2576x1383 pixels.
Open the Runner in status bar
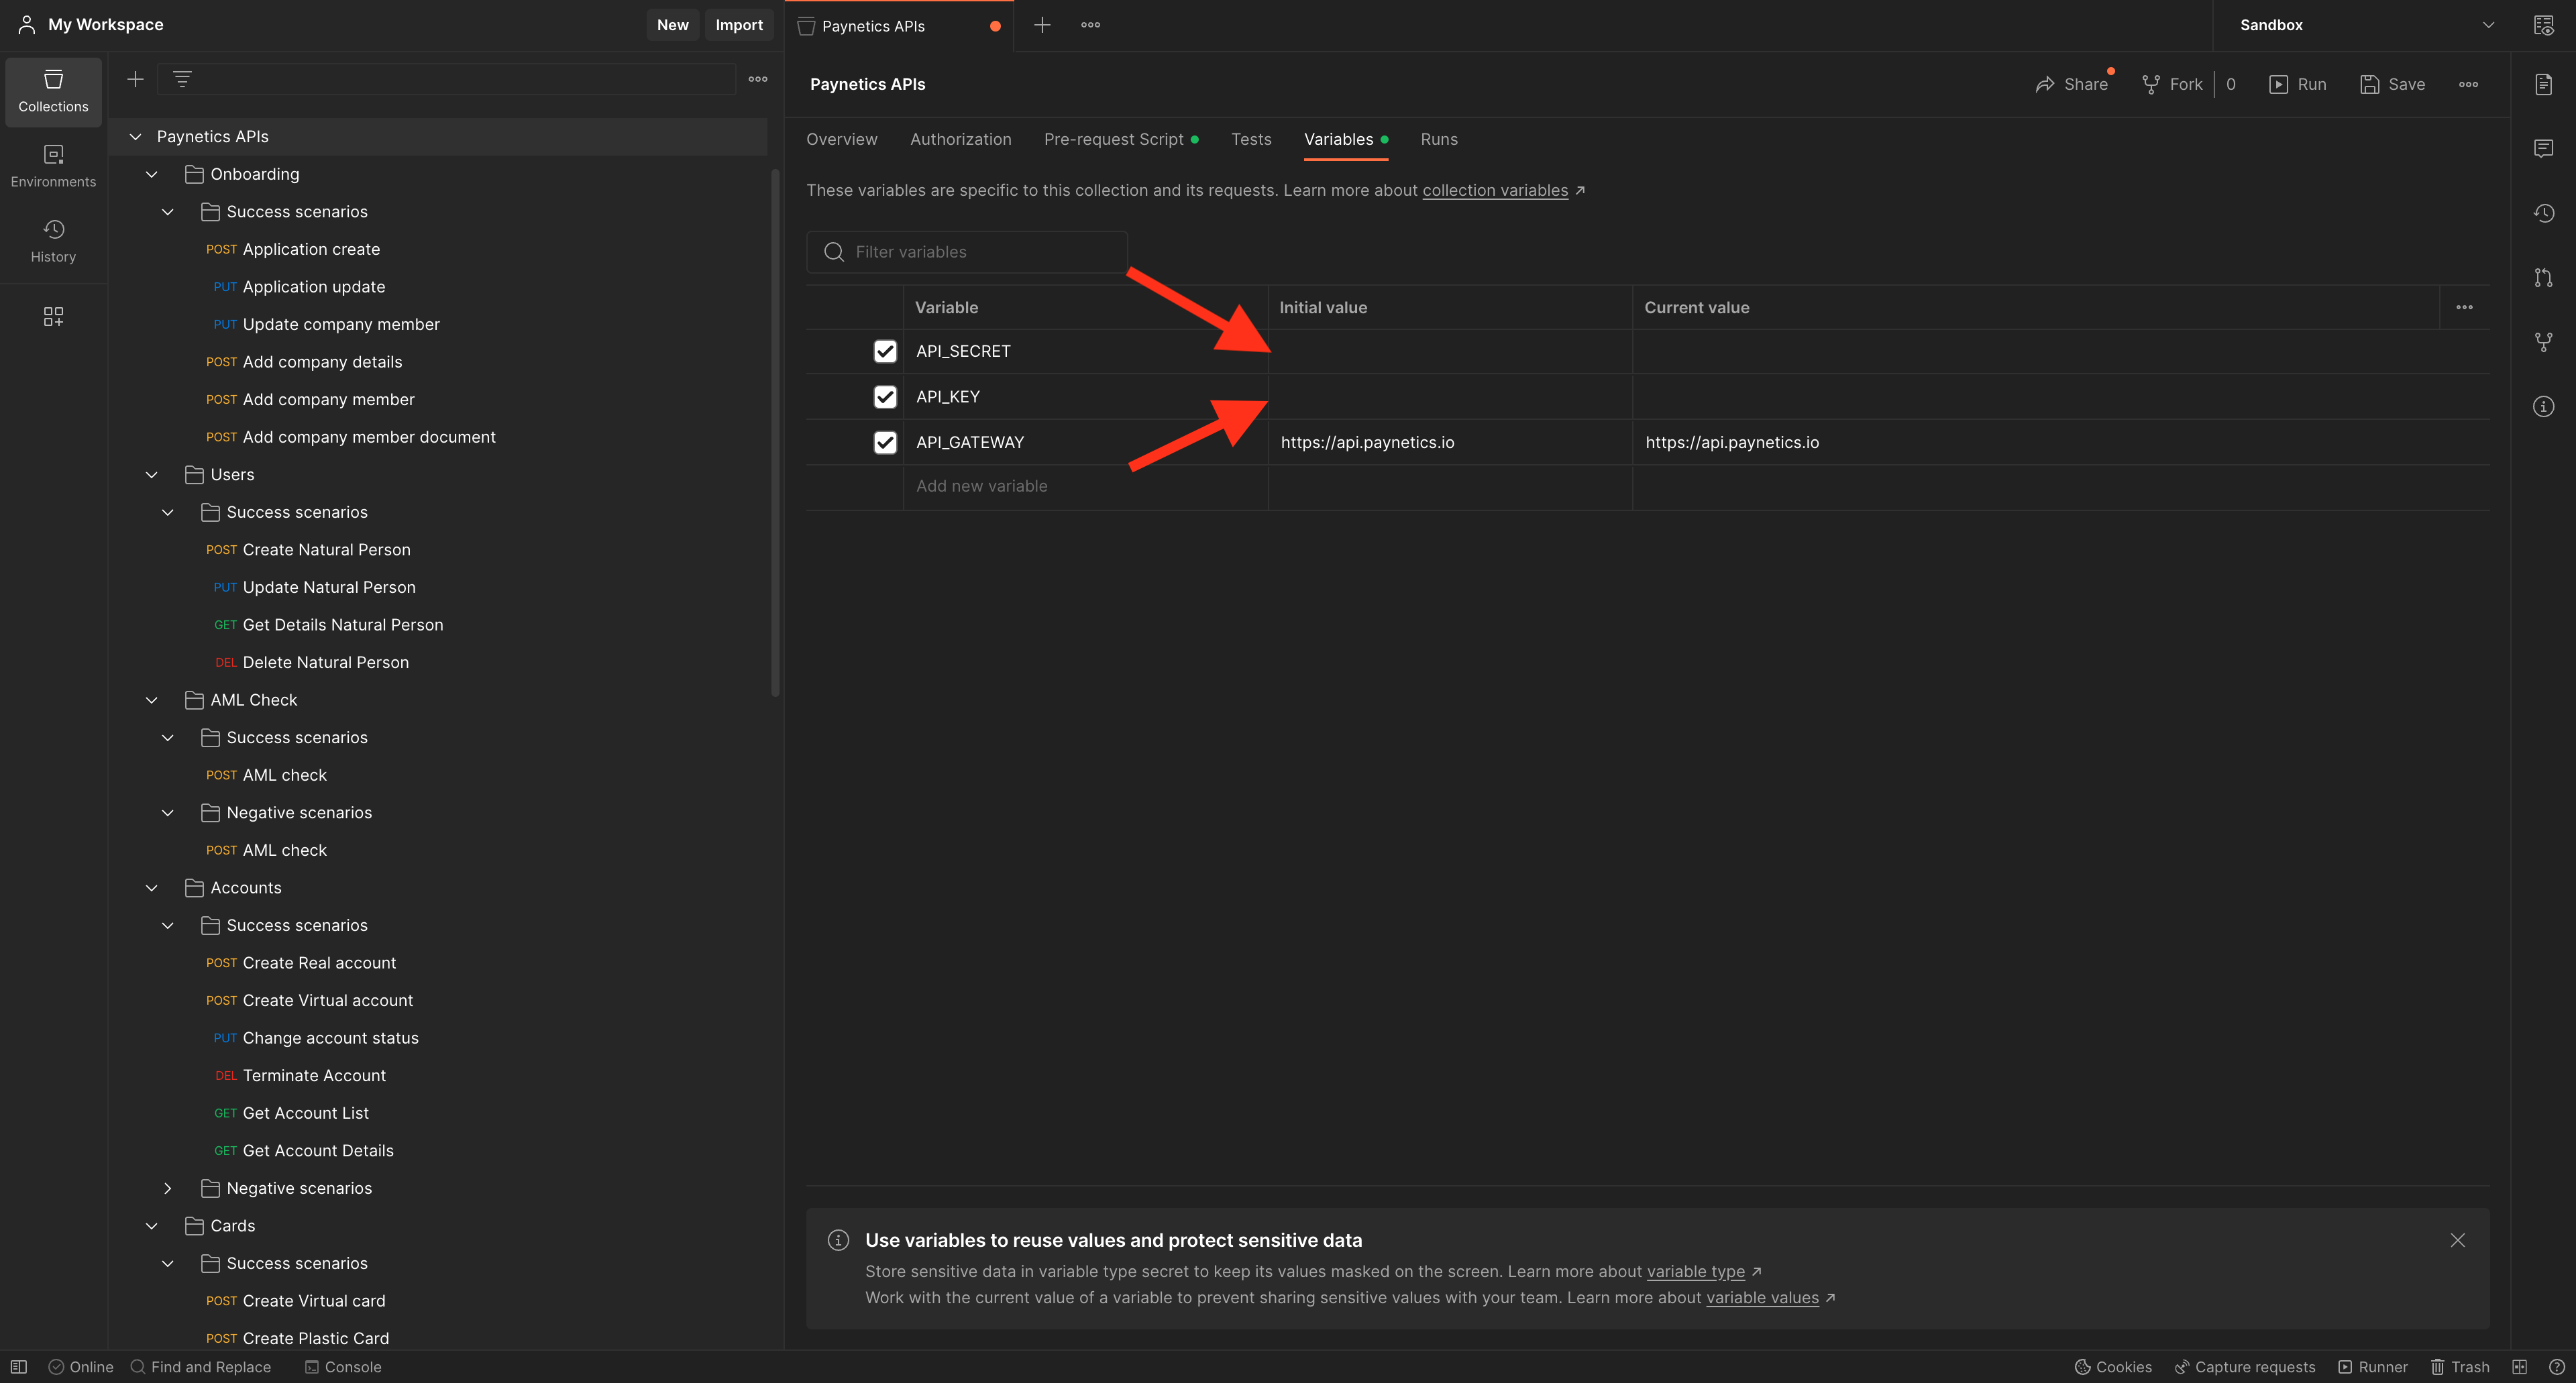(x=2372, y=1366)
